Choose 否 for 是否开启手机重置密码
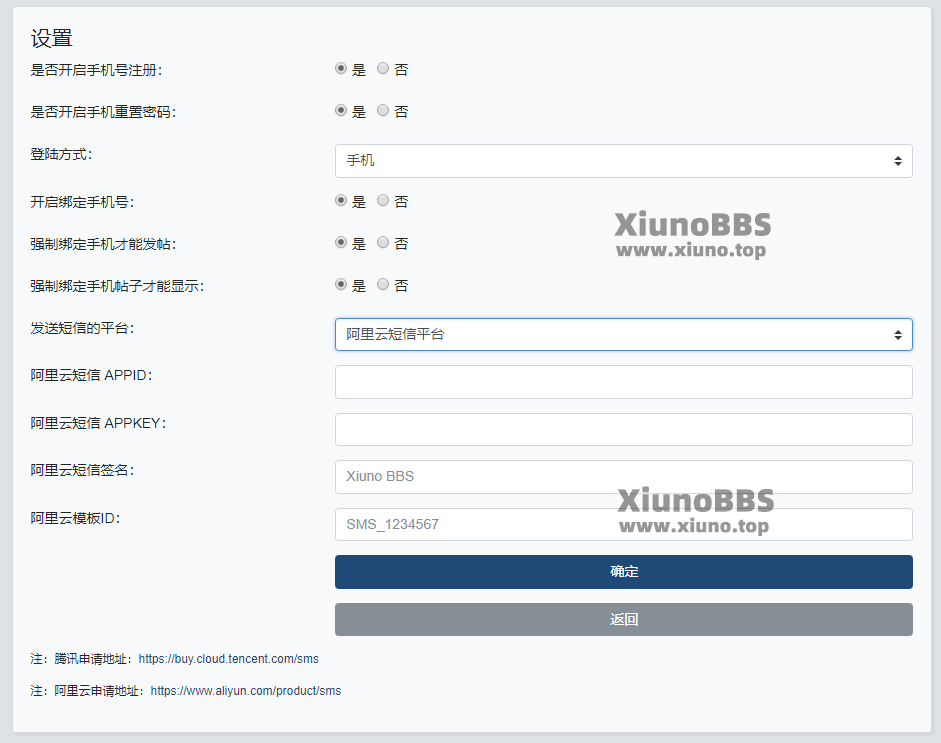The image size is (941, 743). (383, 110)
